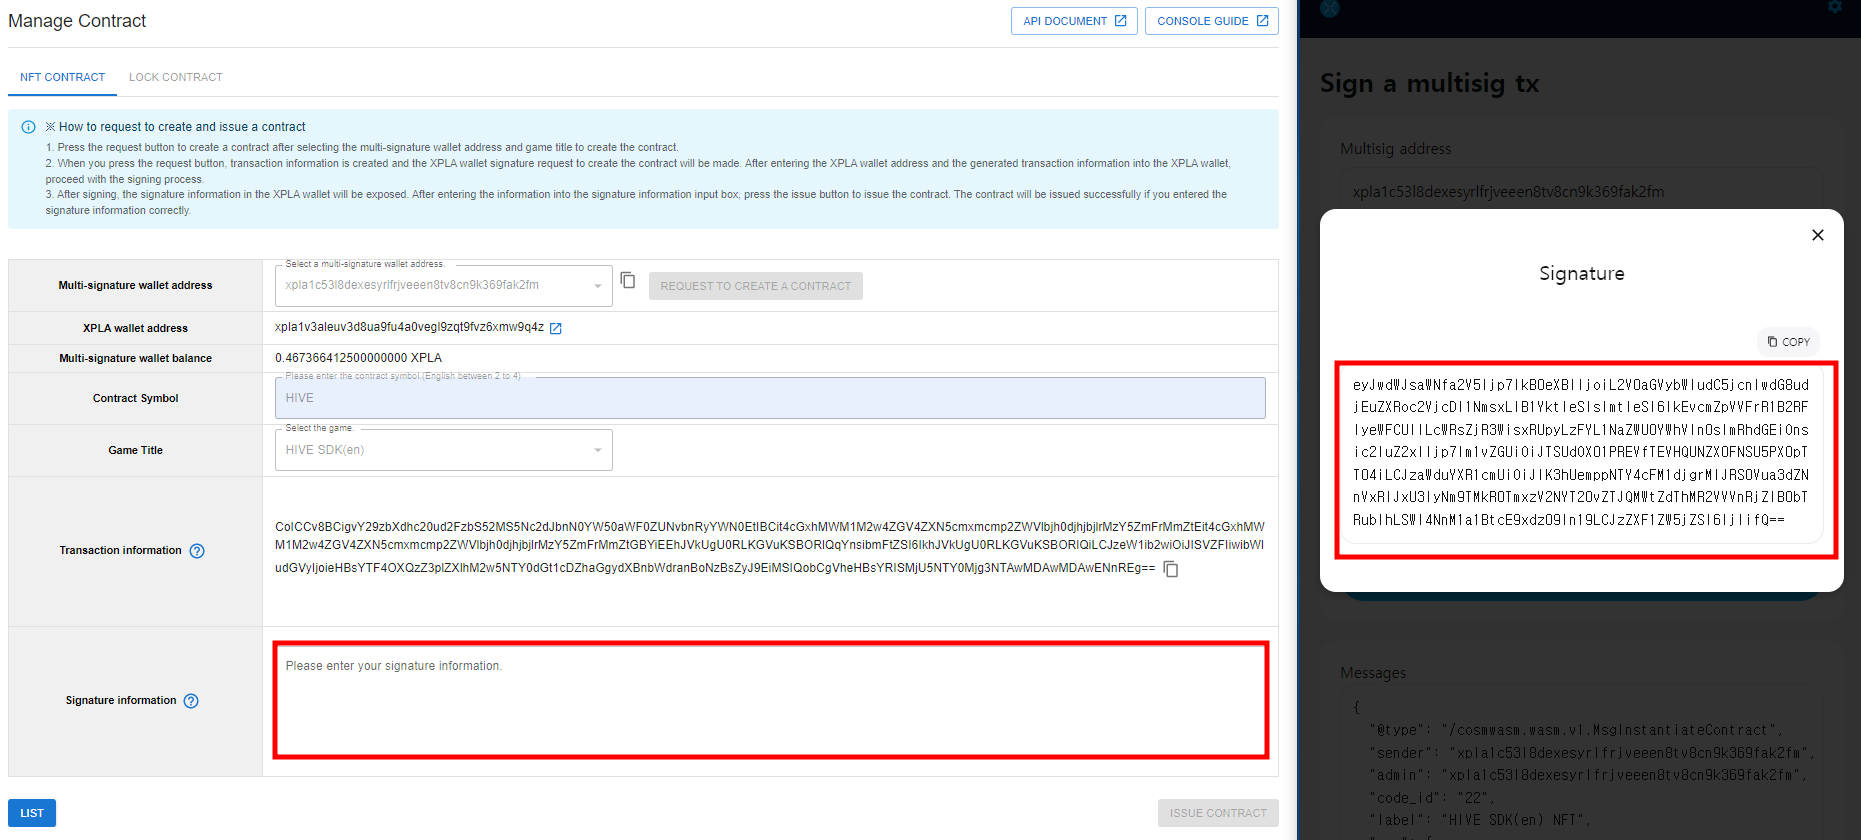
Task: Click REQUEST TO CREATE A CONTRACT button
Action: [x=756, y=286]
